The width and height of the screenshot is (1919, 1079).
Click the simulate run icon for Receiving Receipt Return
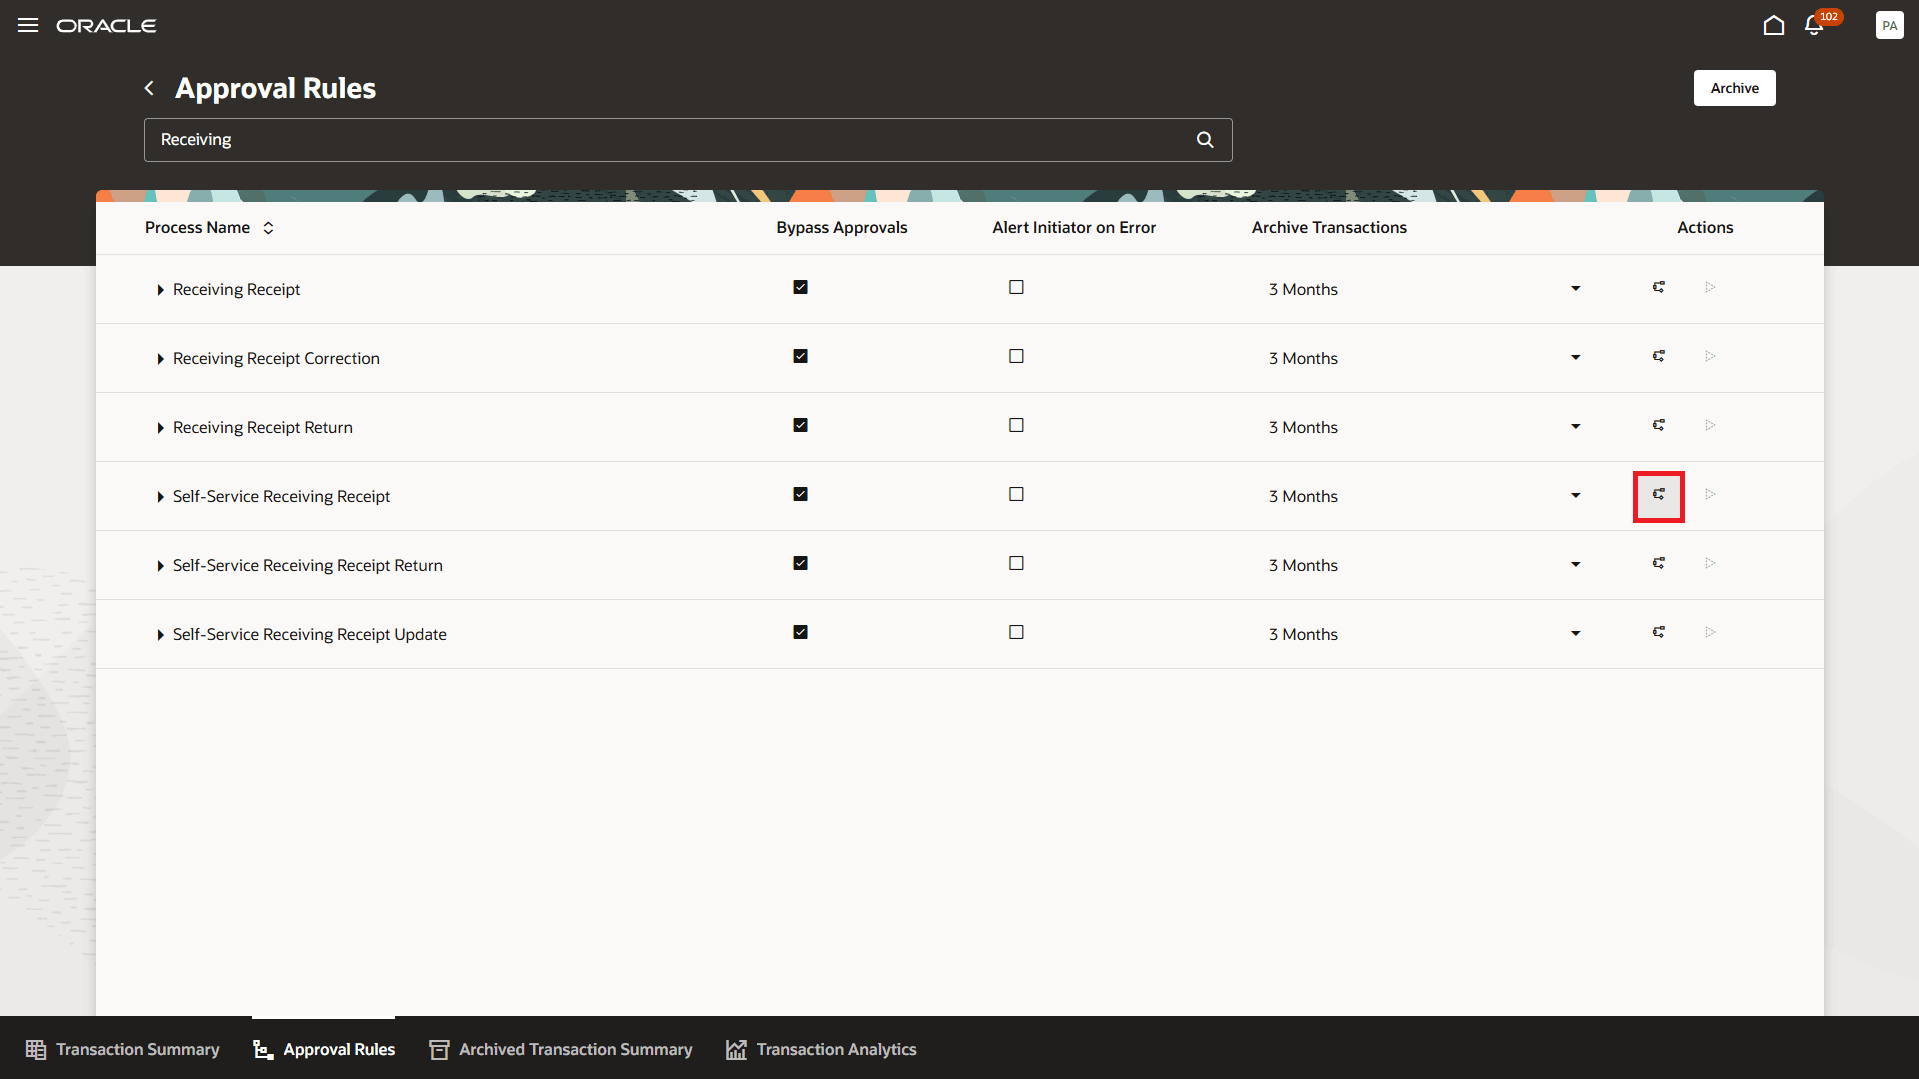pos(1709,426)
